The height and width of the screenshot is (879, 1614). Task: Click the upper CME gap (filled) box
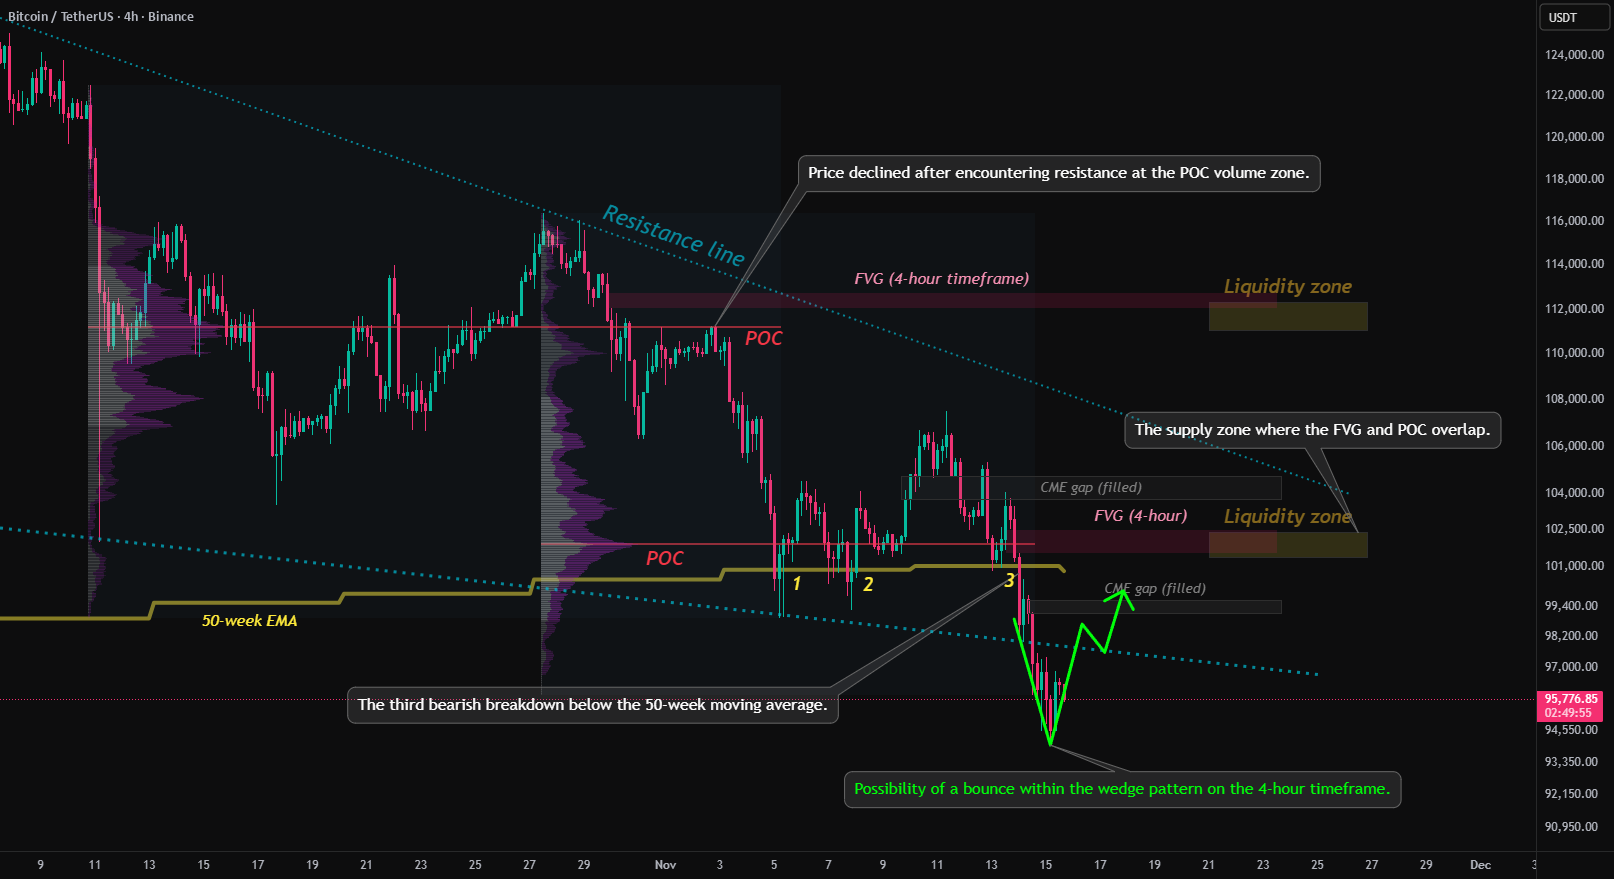1091,488
